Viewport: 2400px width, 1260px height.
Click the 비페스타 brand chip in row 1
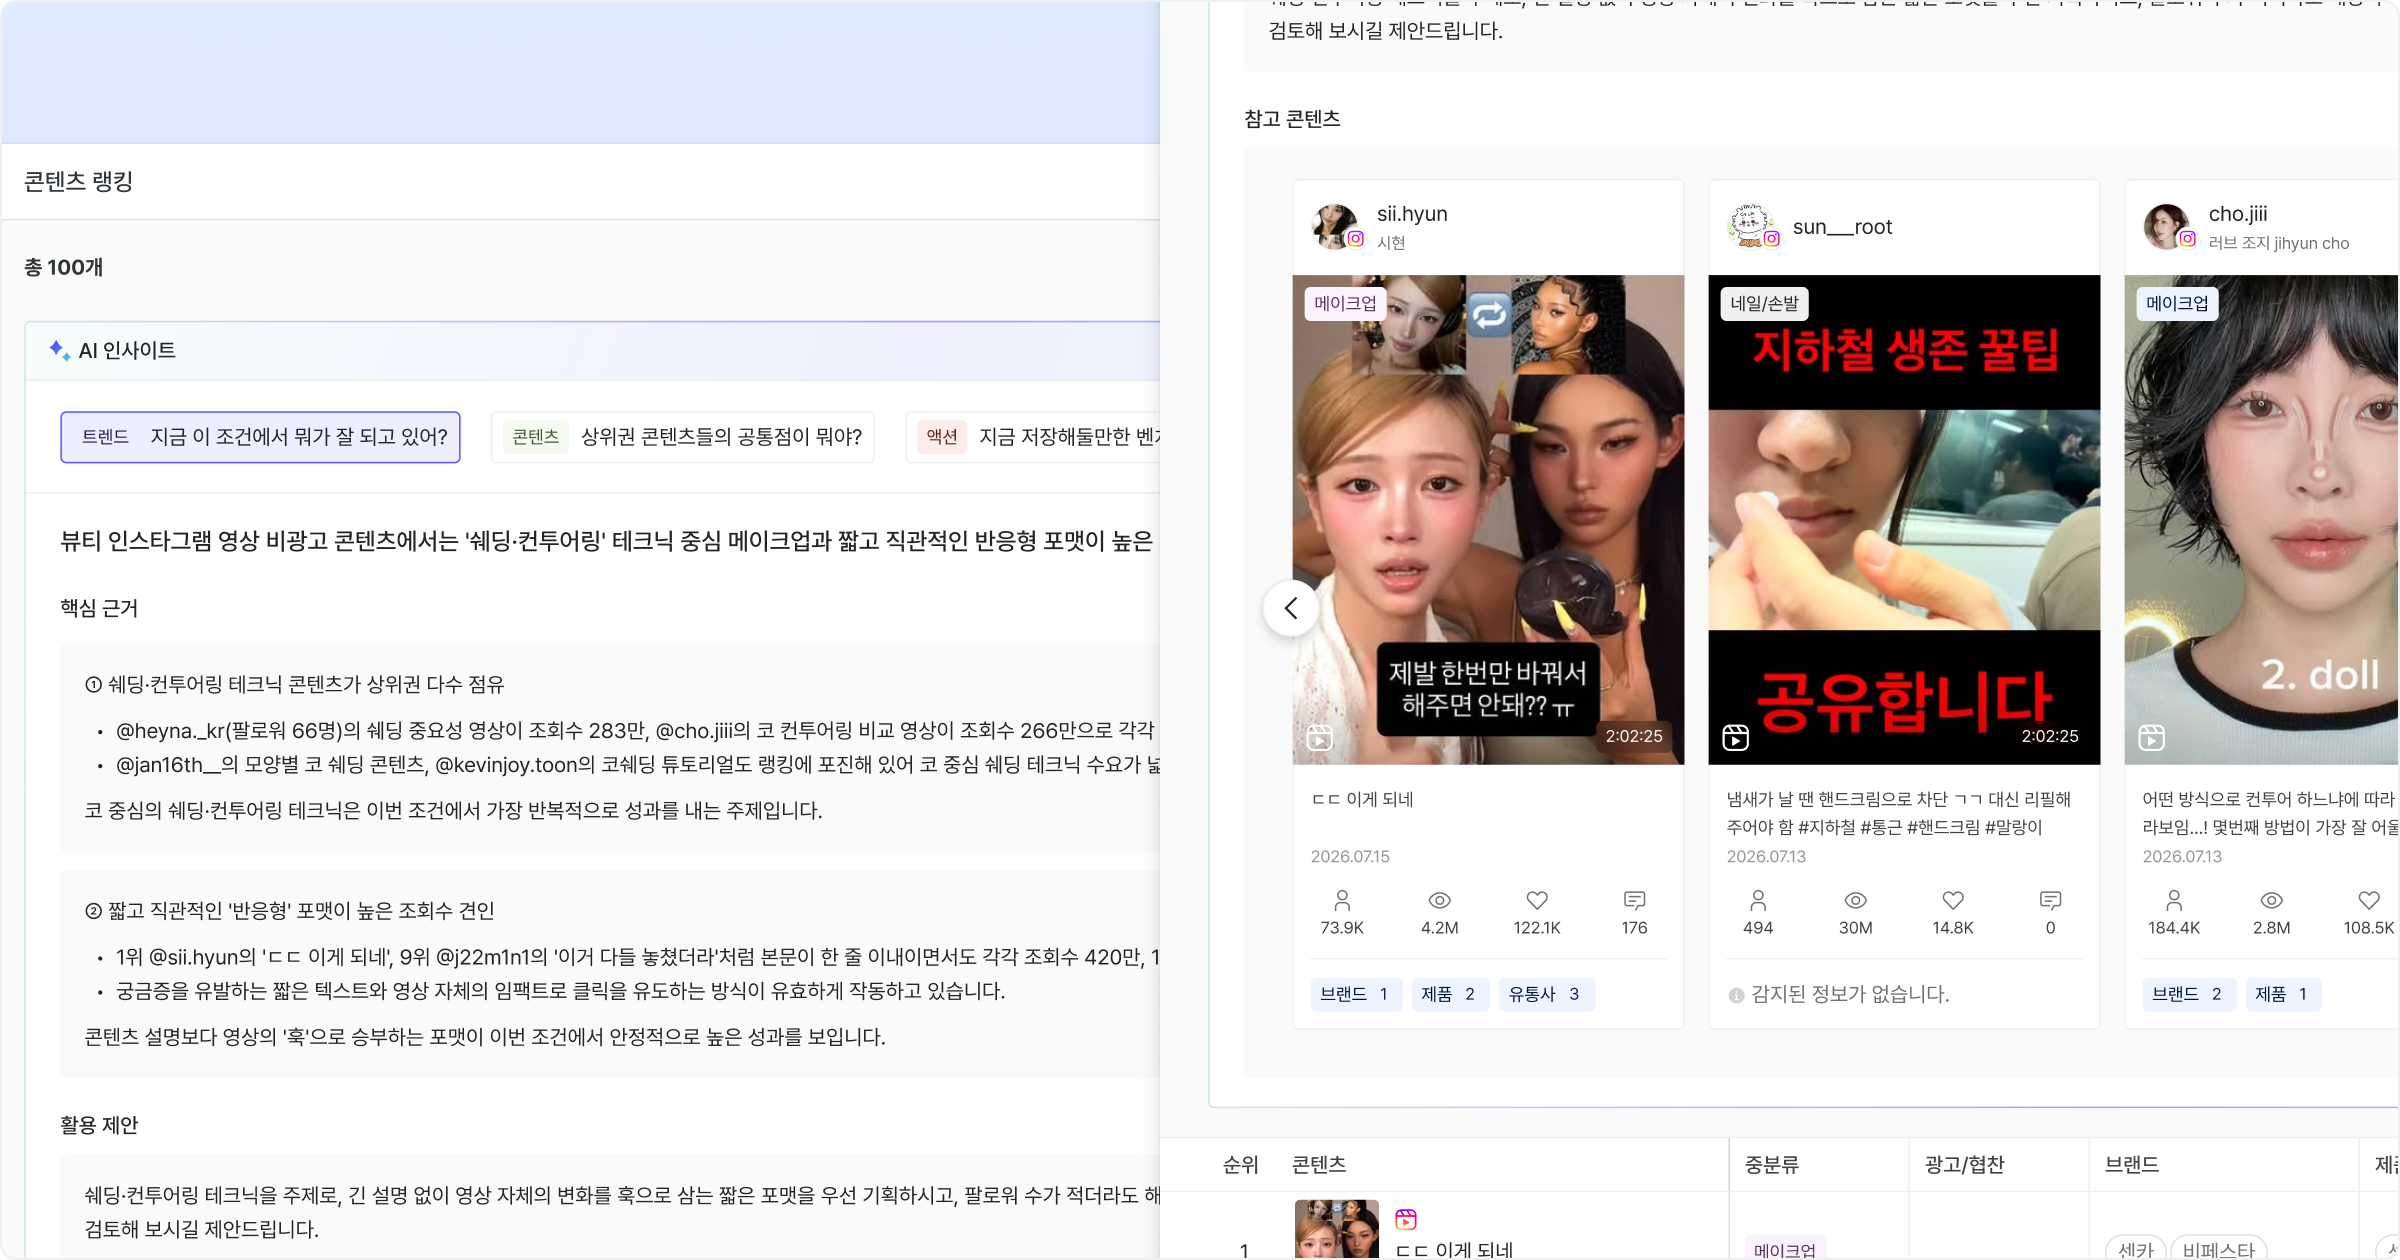coord(2219,1249)
